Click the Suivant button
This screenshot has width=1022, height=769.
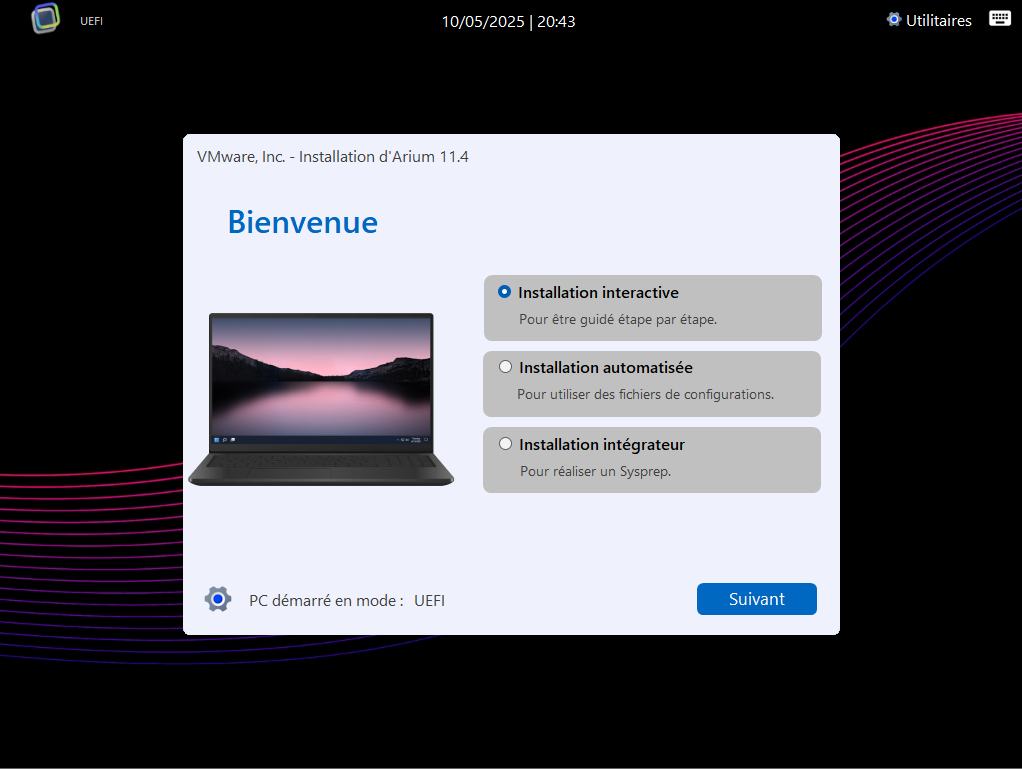pos(757,599)
